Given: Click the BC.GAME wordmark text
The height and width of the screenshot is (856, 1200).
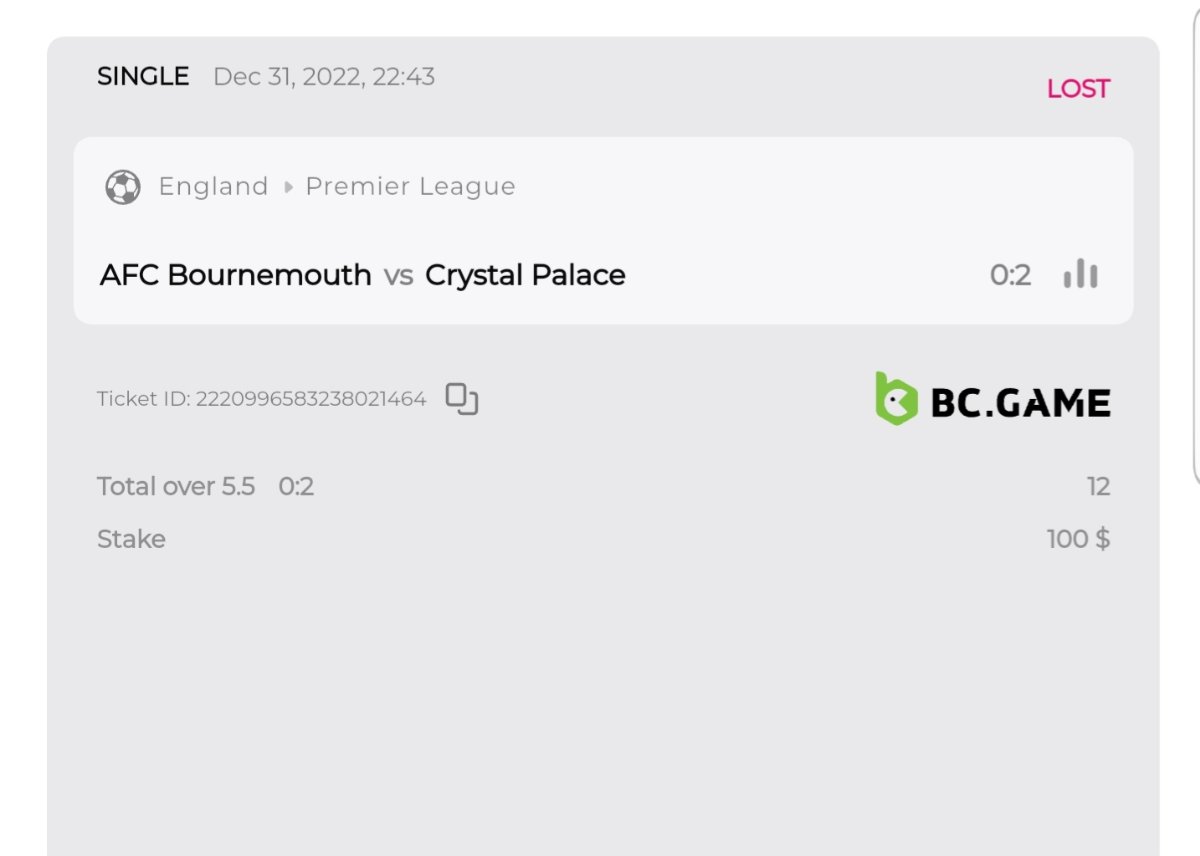Looking at the screenshot, I should (1020, 403).
